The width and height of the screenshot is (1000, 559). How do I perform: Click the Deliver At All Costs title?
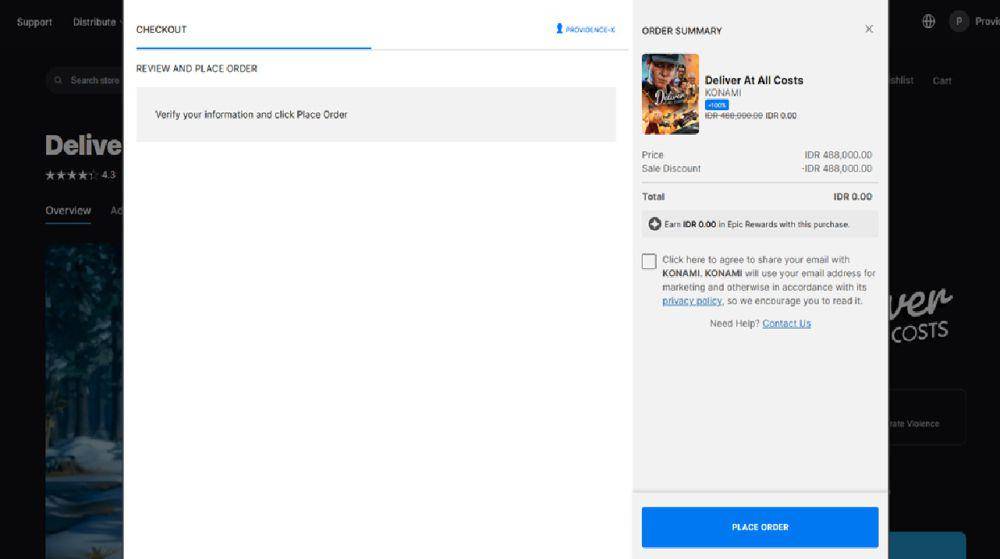click(x=754, y=80)
